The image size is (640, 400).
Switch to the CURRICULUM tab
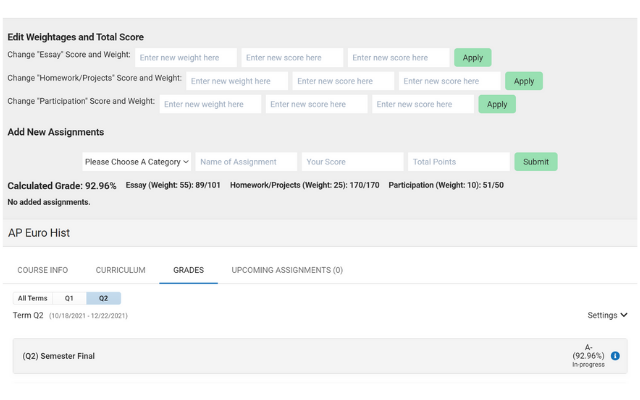[120, 270]
